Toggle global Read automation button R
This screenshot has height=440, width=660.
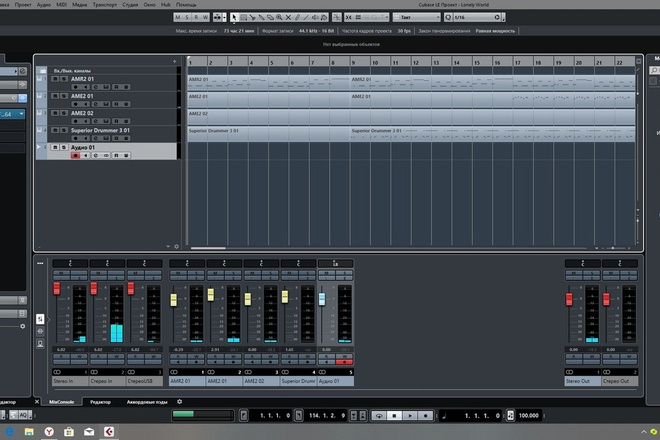196,17
